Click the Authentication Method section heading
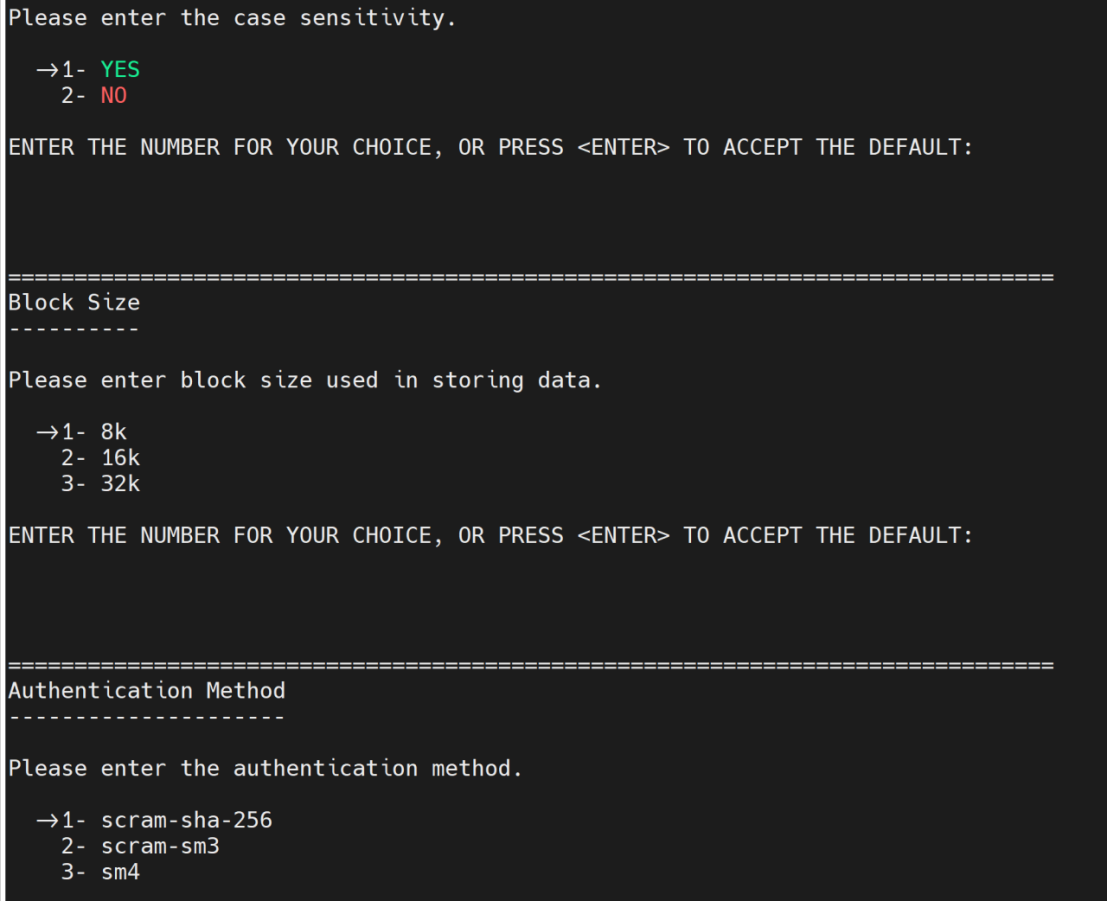 point(147,690)
